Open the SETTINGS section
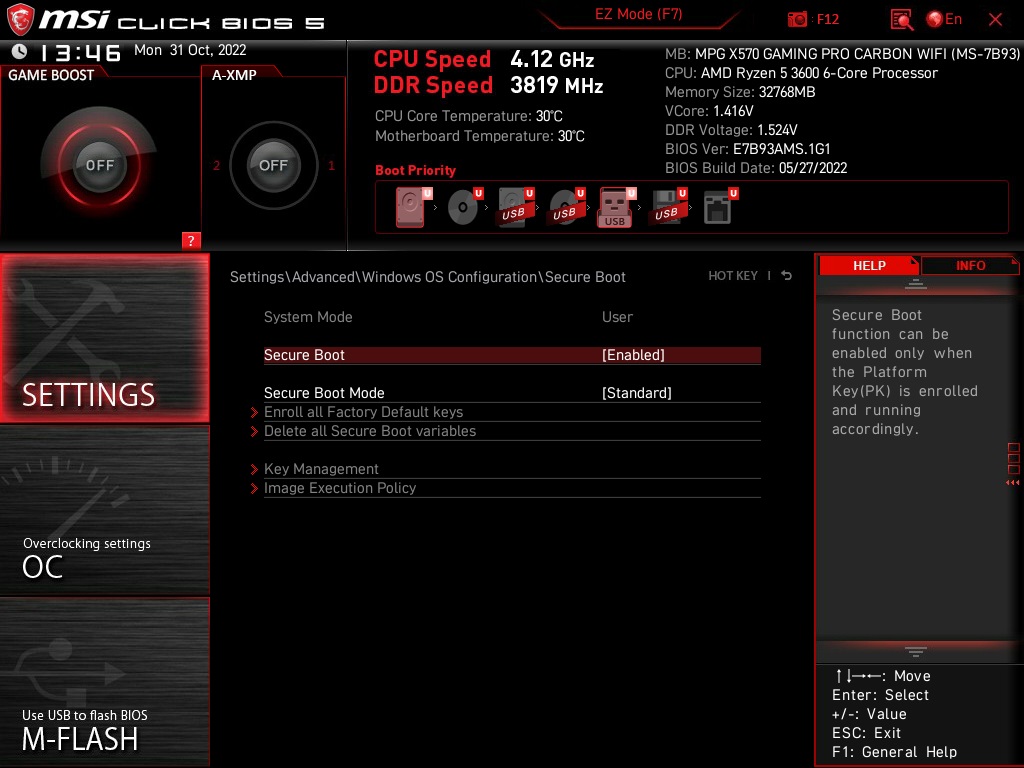 point(104,338)
